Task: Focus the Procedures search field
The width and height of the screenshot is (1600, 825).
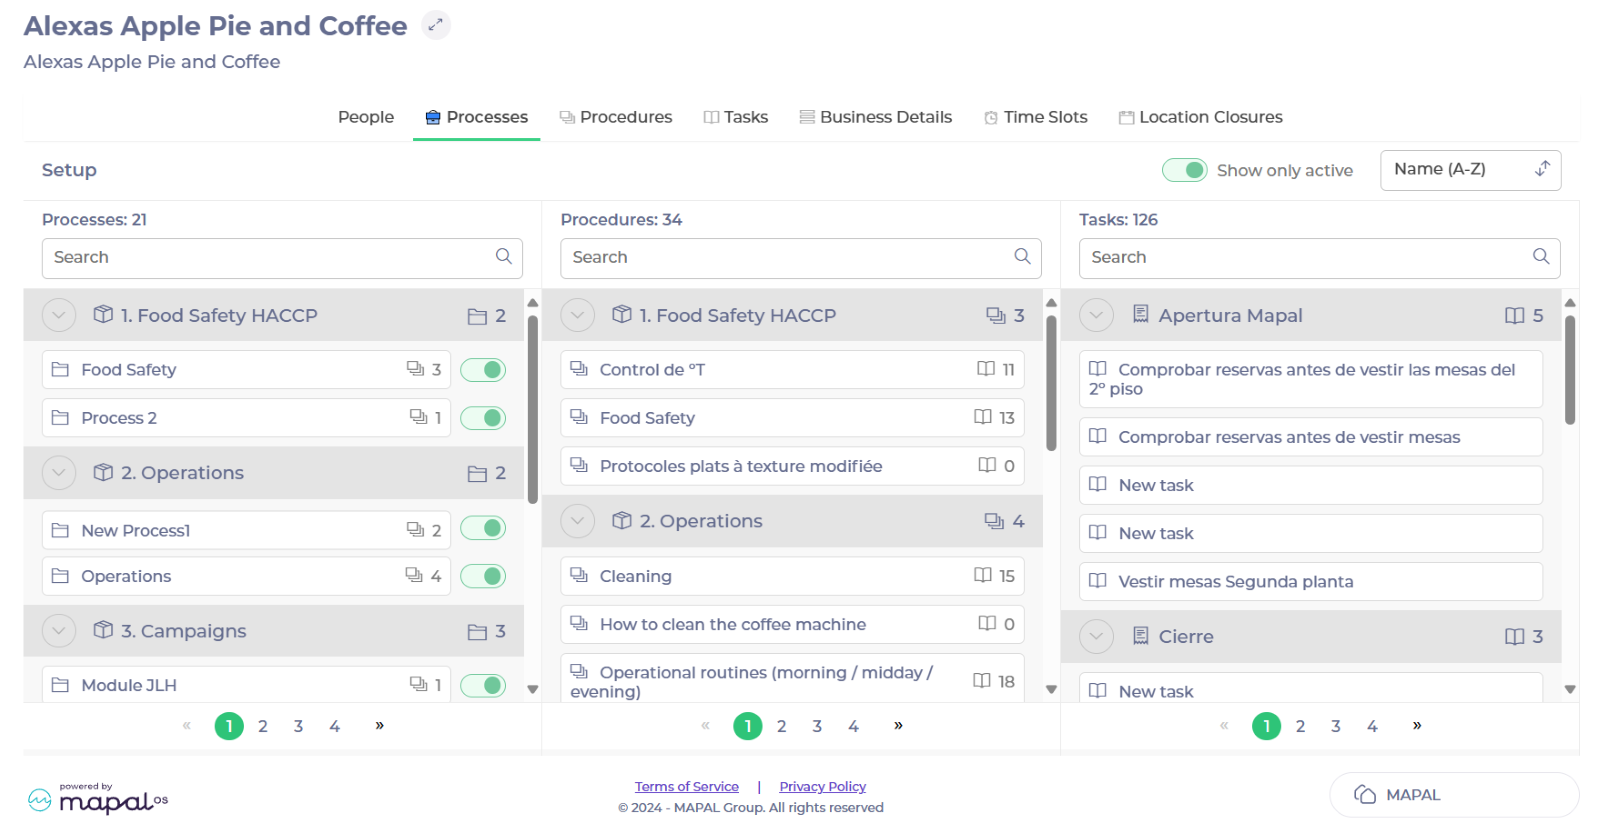Action: pos(801,258)
